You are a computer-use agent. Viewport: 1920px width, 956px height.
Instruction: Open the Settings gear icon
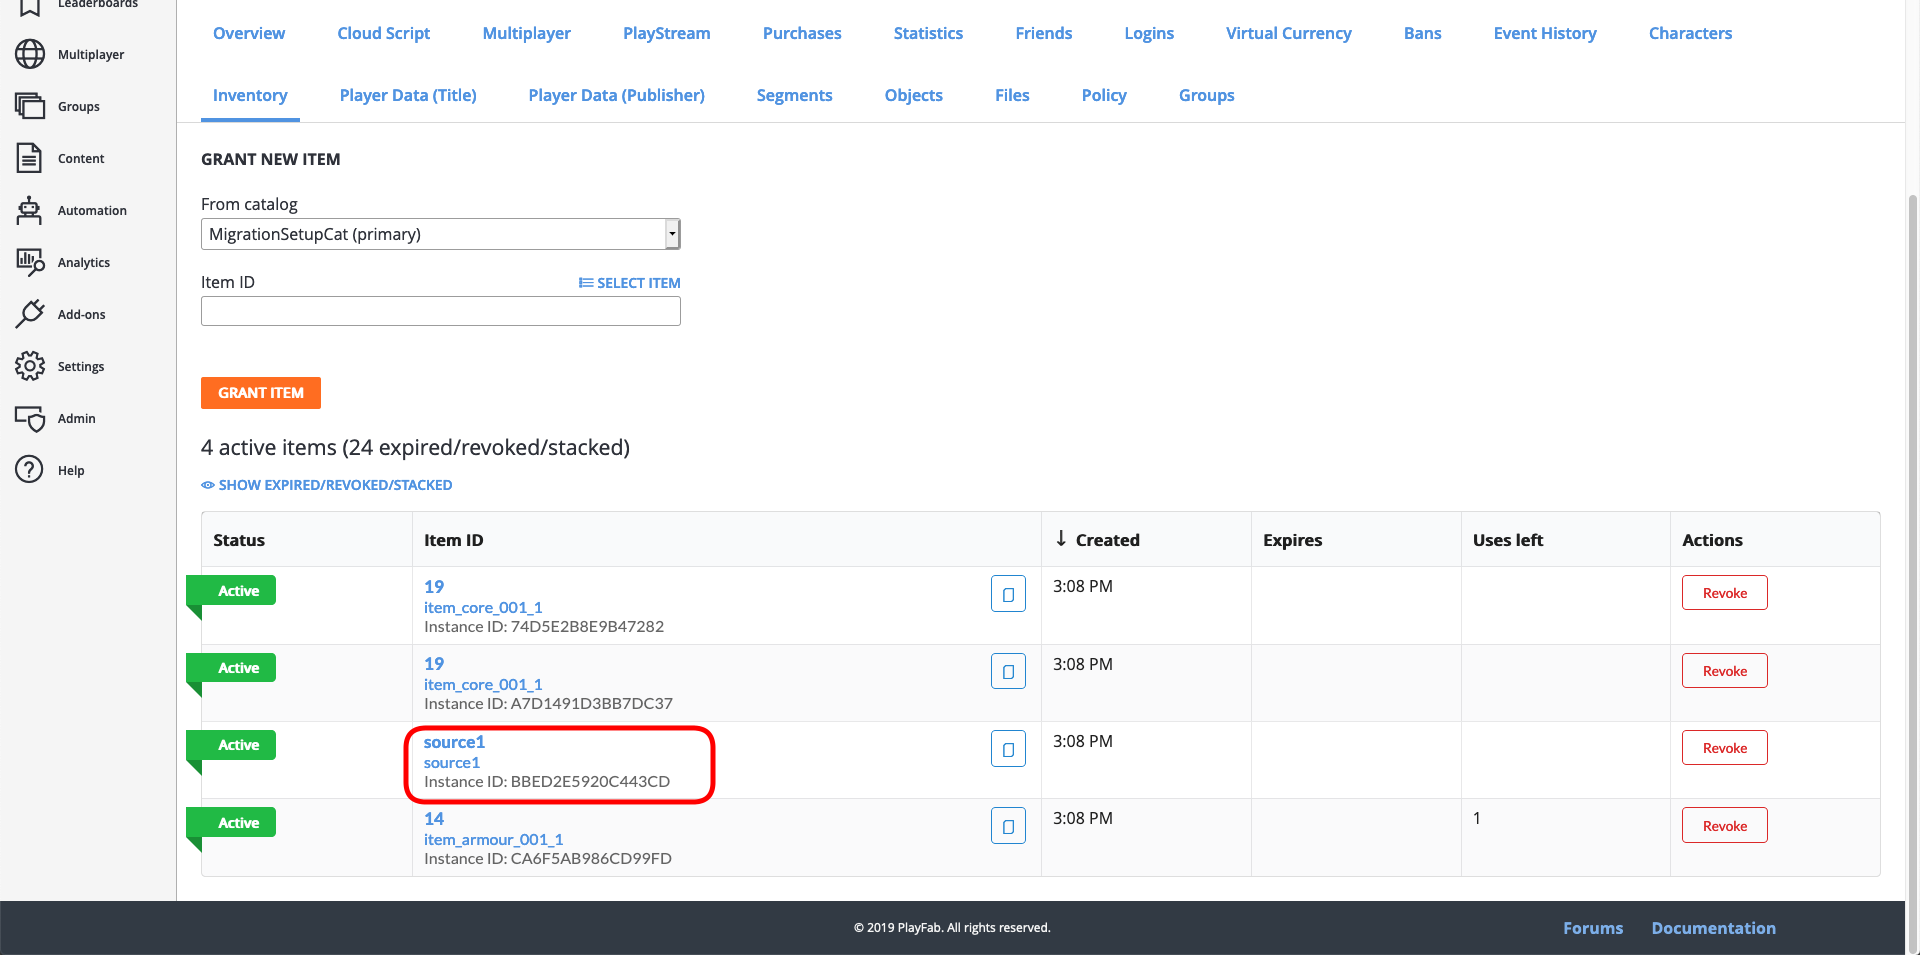click(x=30, y=366)
